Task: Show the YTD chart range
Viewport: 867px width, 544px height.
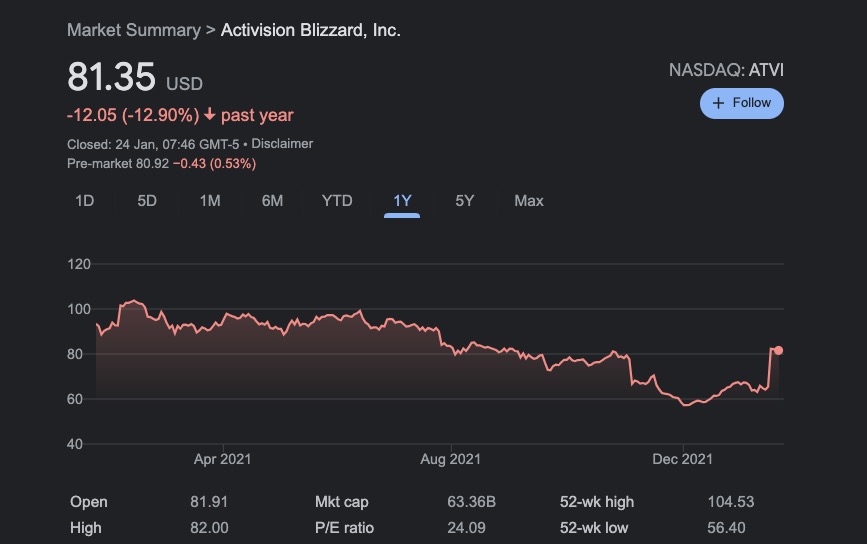Action: 337,201
